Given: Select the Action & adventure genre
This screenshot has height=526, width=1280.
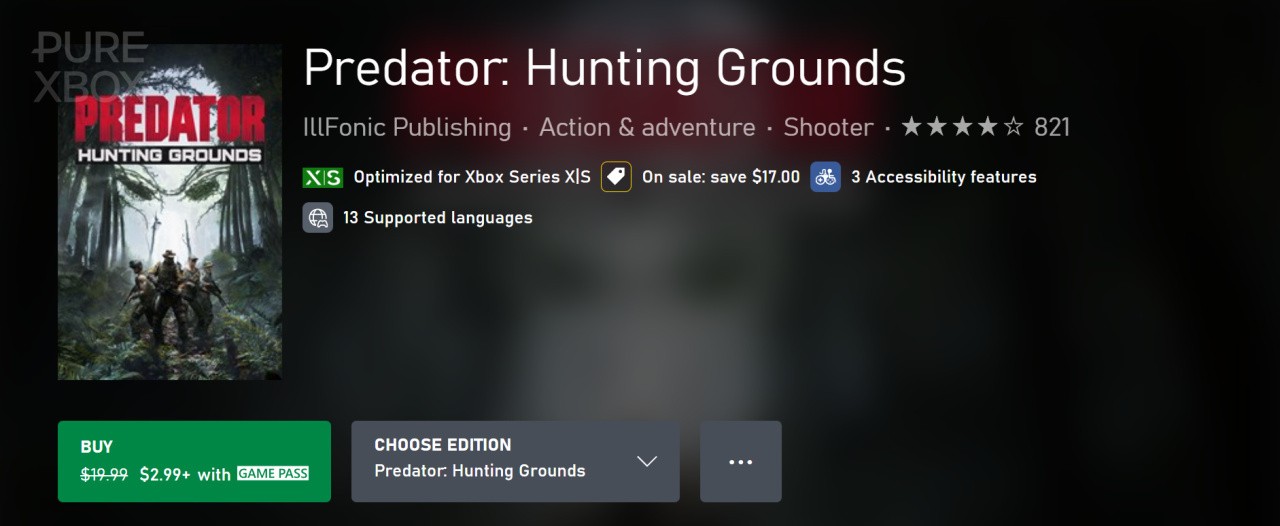Looking at the screenshot, I should click(x=647, y=127).
